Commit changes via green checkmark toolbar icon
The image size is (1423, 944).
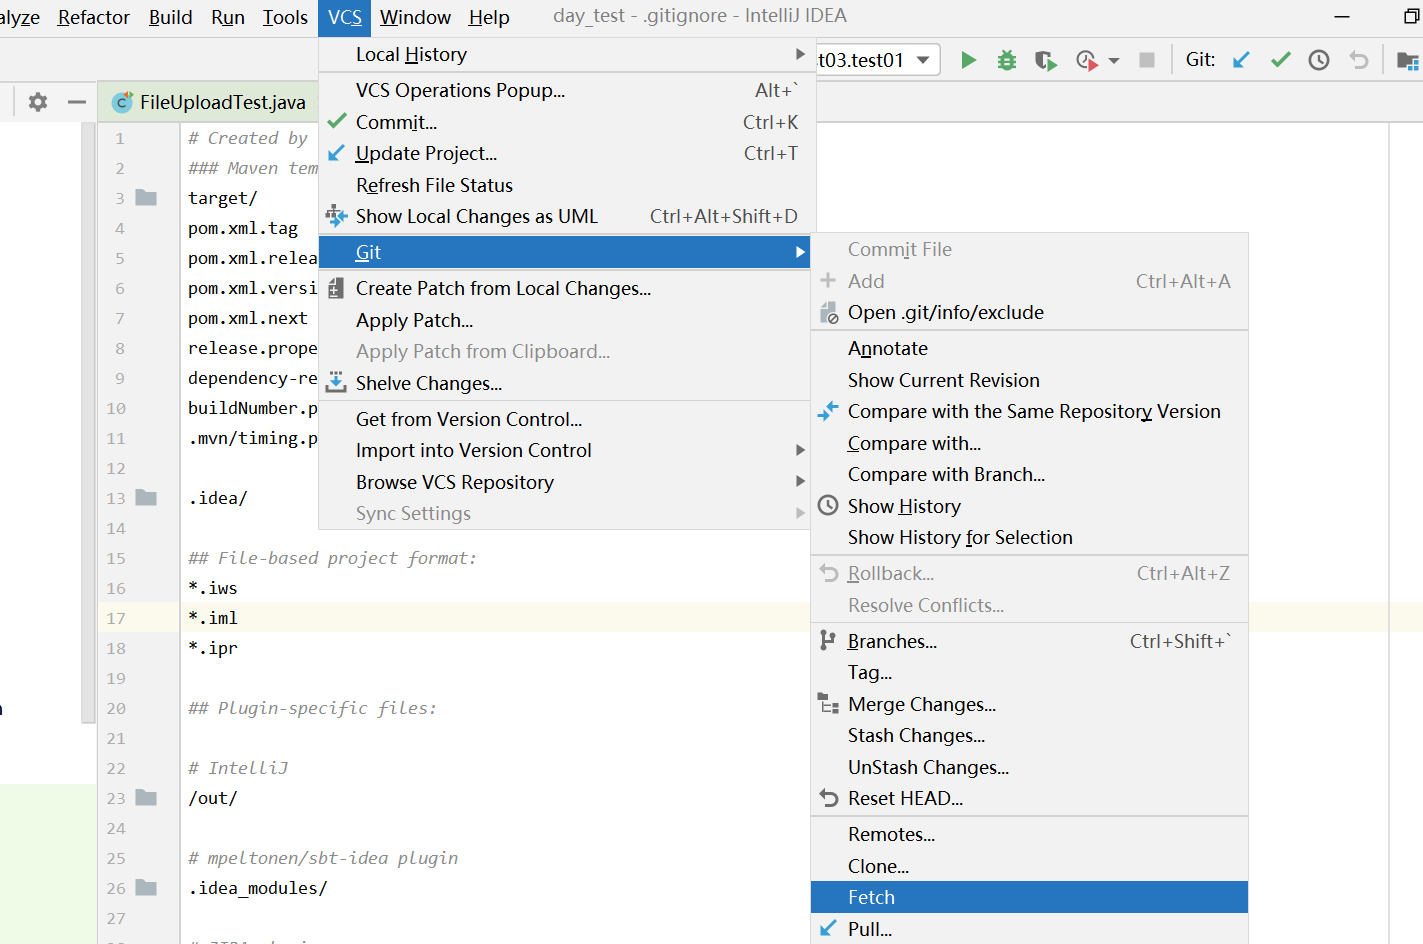[1280, 60]
